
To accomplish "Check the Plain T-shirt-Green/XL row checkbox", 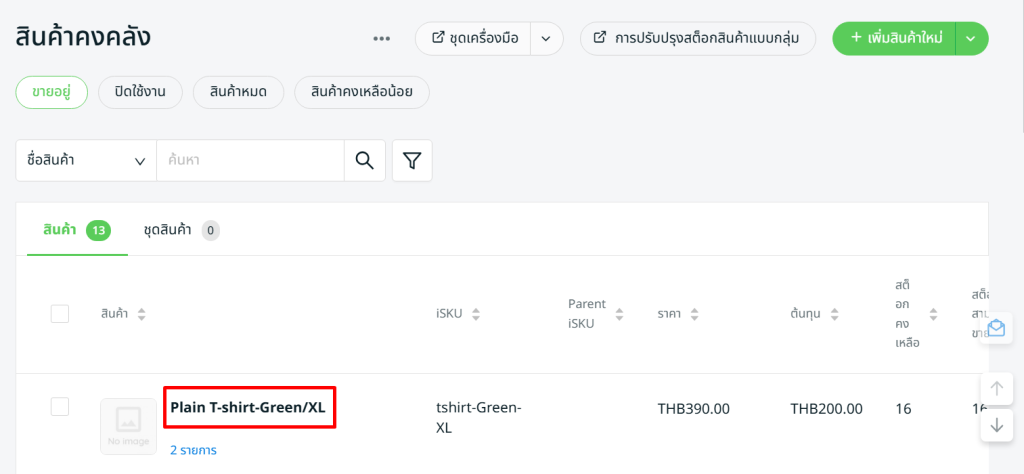I will 60,406.
